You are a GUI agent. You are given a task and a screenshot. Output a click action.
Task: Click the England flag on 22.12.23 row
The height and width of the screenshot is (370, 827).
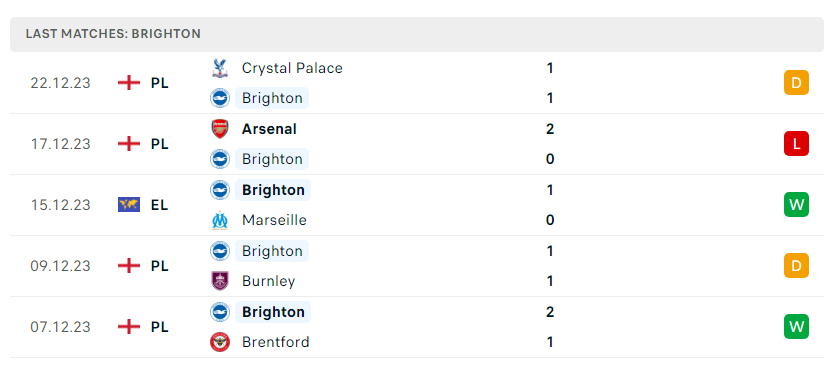point(129,83)
